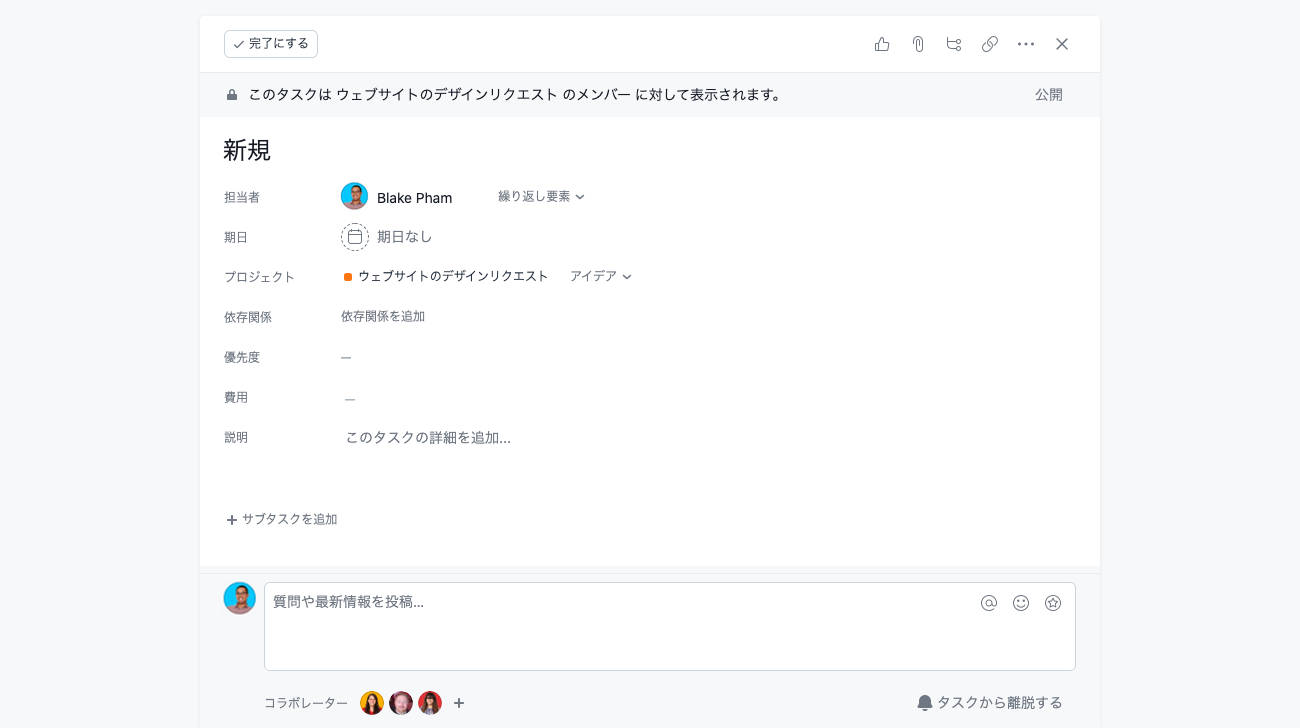Open the 優先度 field value dropdown
Image resolution: width=1300 pixels, height=728 pixels.
click(x=346, y=357)
